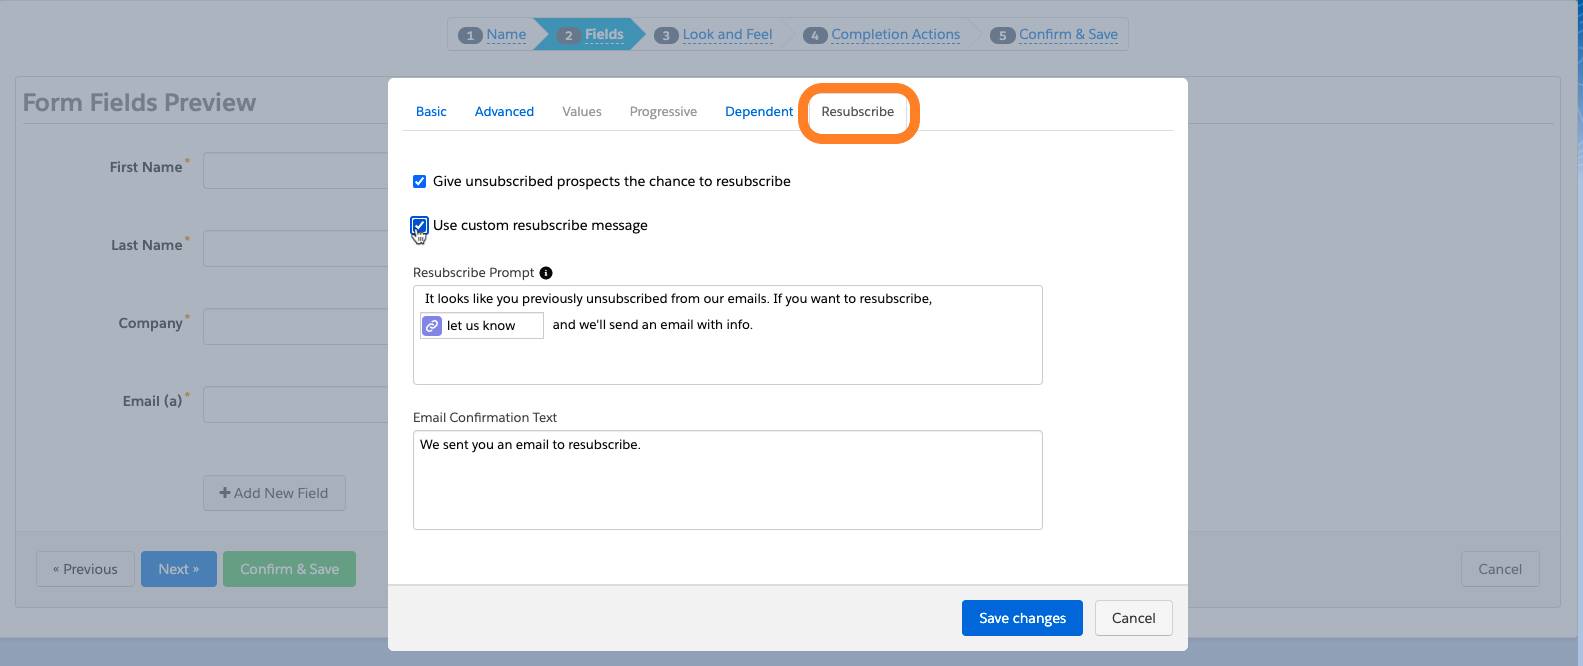Switch to the Basic tab
This screenshot has height=666, width=1583.
point(431,112)
